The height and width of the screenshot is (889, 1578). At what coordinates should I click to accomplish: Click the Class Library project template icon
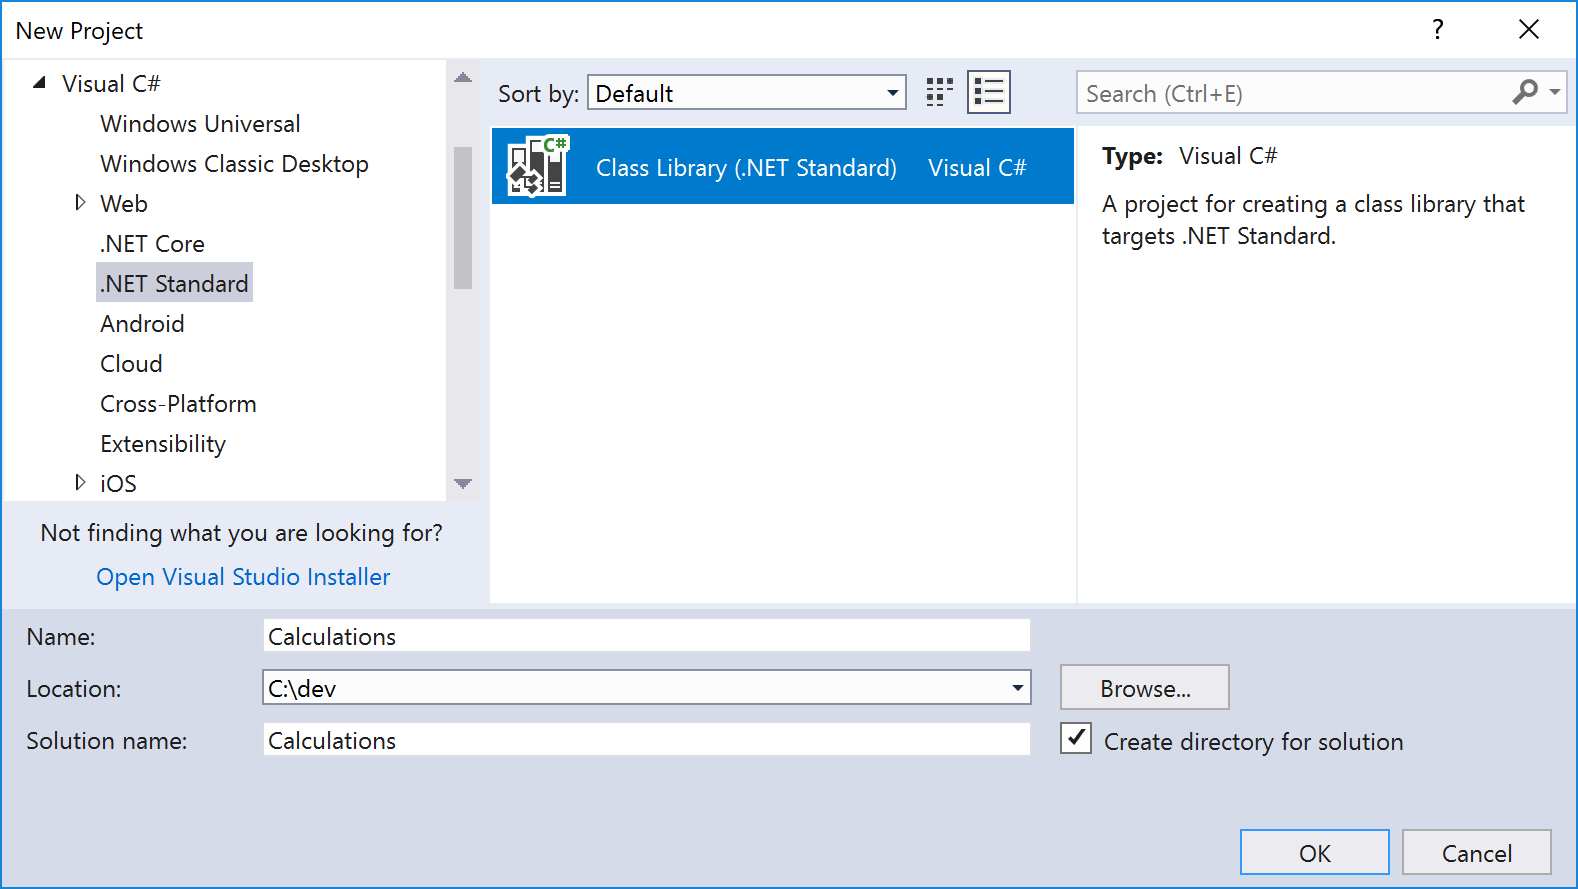tap(537, 166)
